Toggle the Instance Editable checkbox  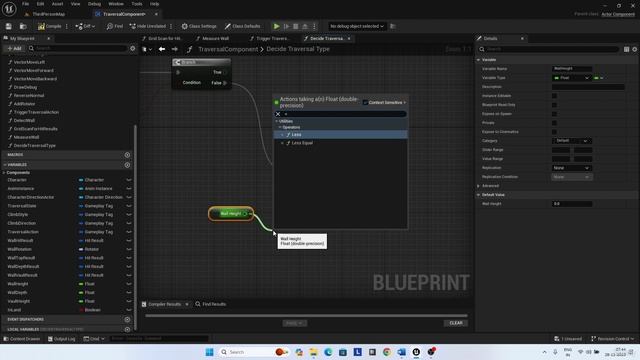(x=554, y=96)
